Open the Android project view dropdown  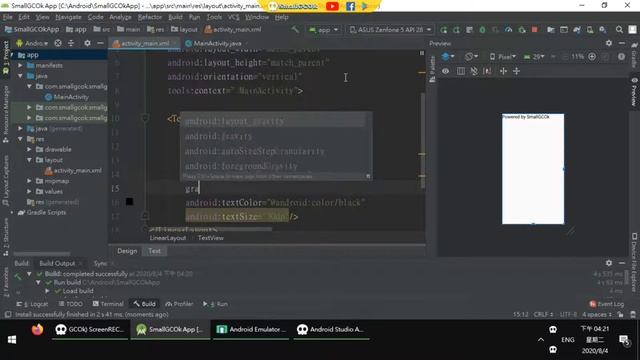pos(32,43)
